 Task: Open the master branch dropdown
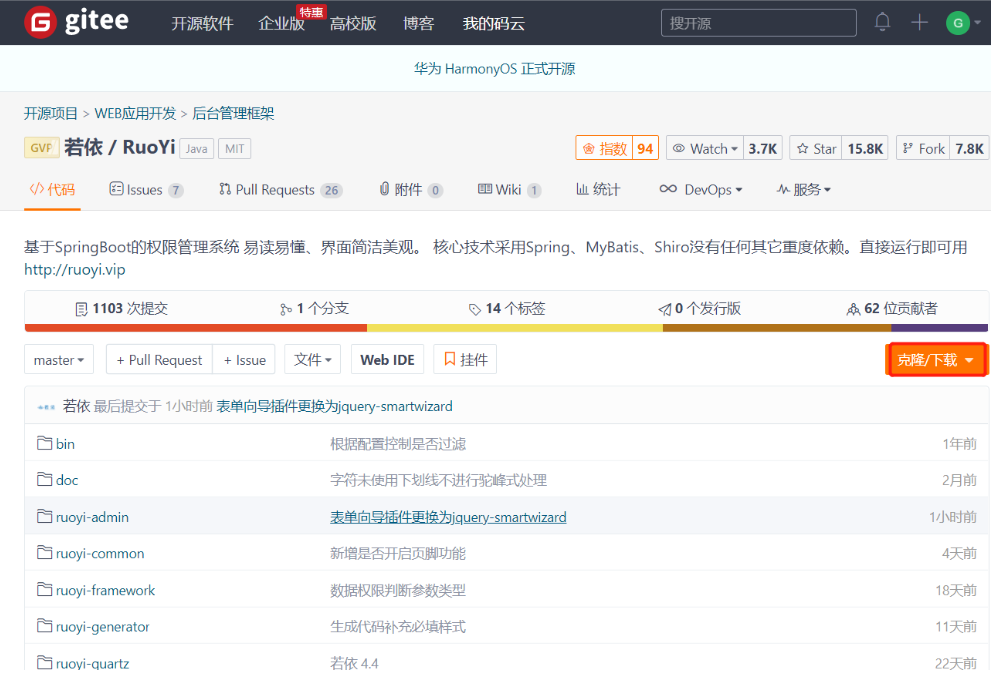click(x=59, y=360)
